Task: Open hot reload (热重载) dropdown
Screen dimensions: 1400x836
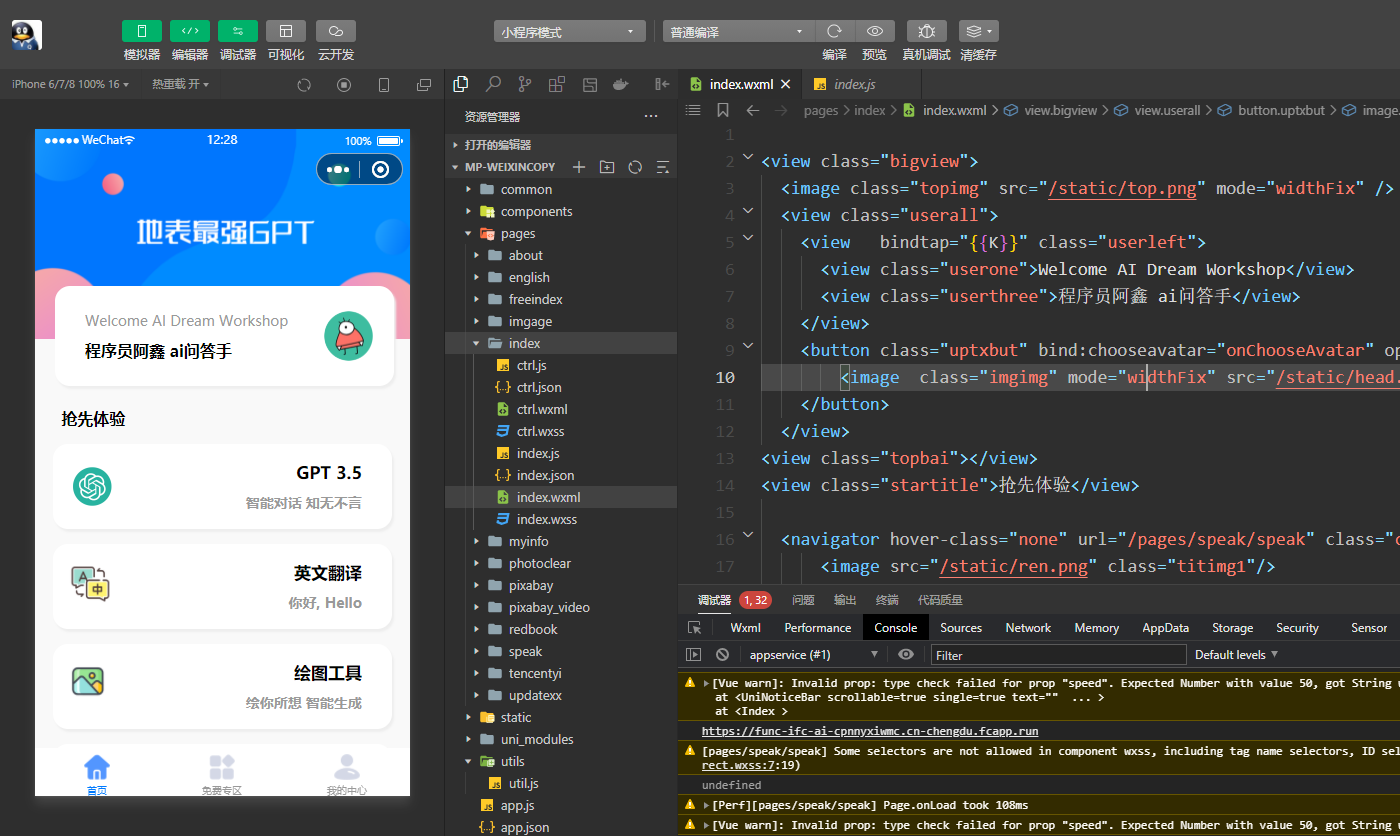Action: coord(181,84)
